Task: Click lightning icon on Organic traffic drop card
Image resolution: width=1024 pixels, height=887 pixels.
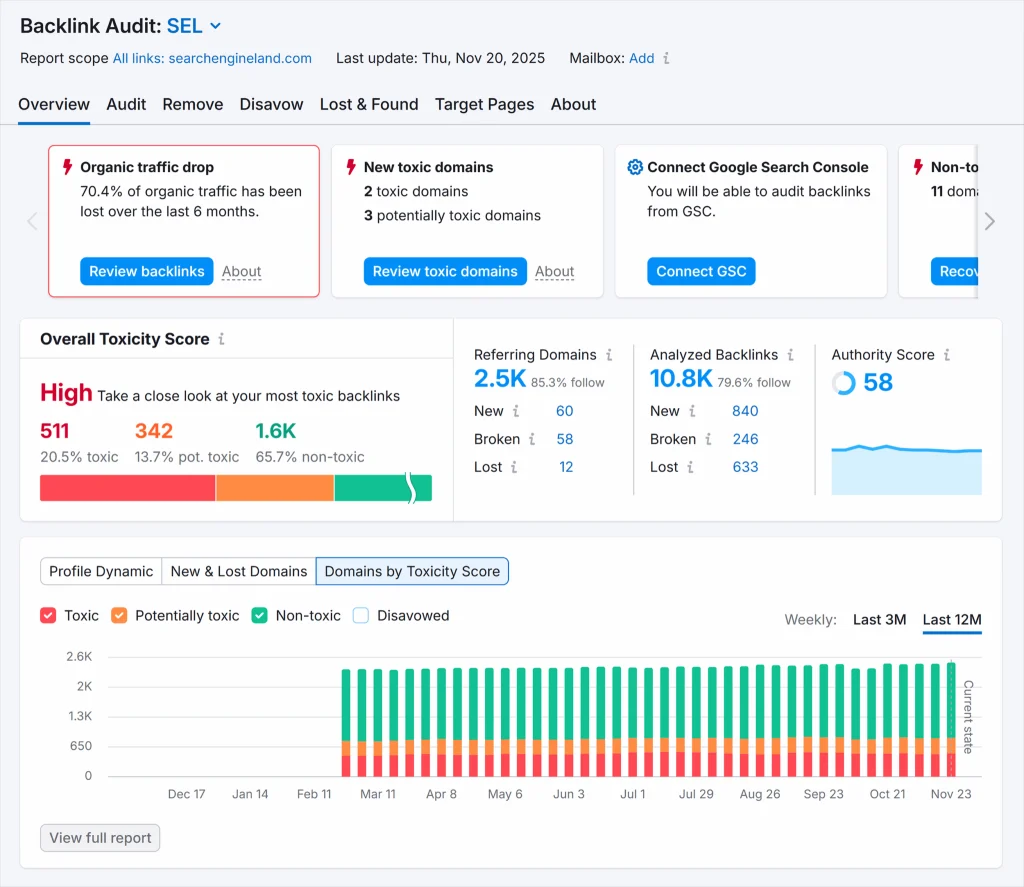Action: [x=68, y=167]
